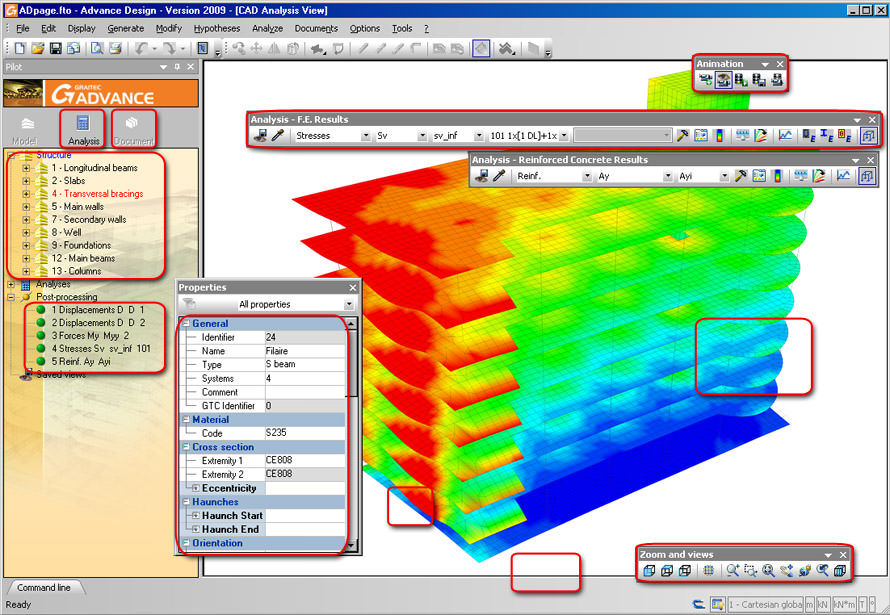
Task: Switch to the Command line tab
Action: point(44,588)
